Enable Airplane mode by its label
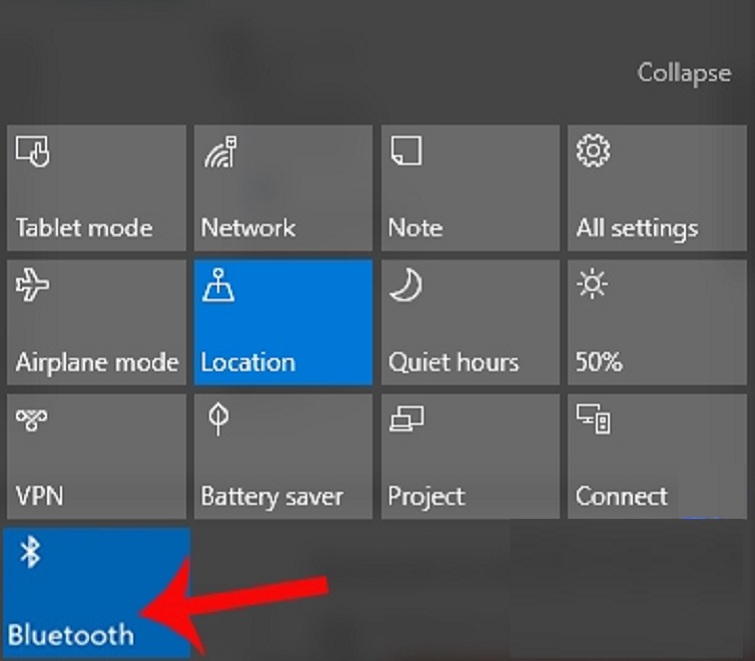Screen dimensions: 755x661 coord(96,362)
